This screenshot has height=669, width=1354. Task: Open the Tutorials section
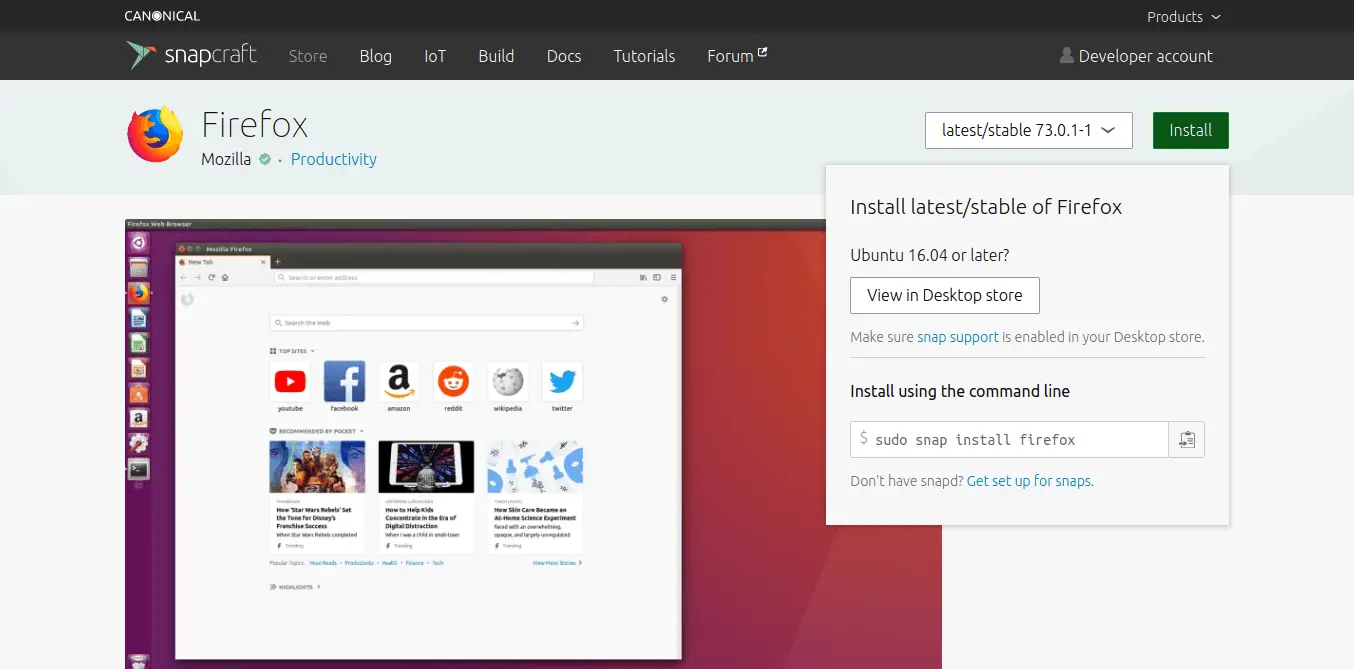[x=645, y=56]
